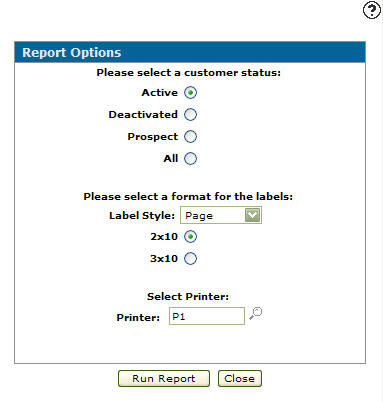Click the Run Report button
Viewport: 383px width, 402px height.
pyautogui.click(x=164, y=379)
